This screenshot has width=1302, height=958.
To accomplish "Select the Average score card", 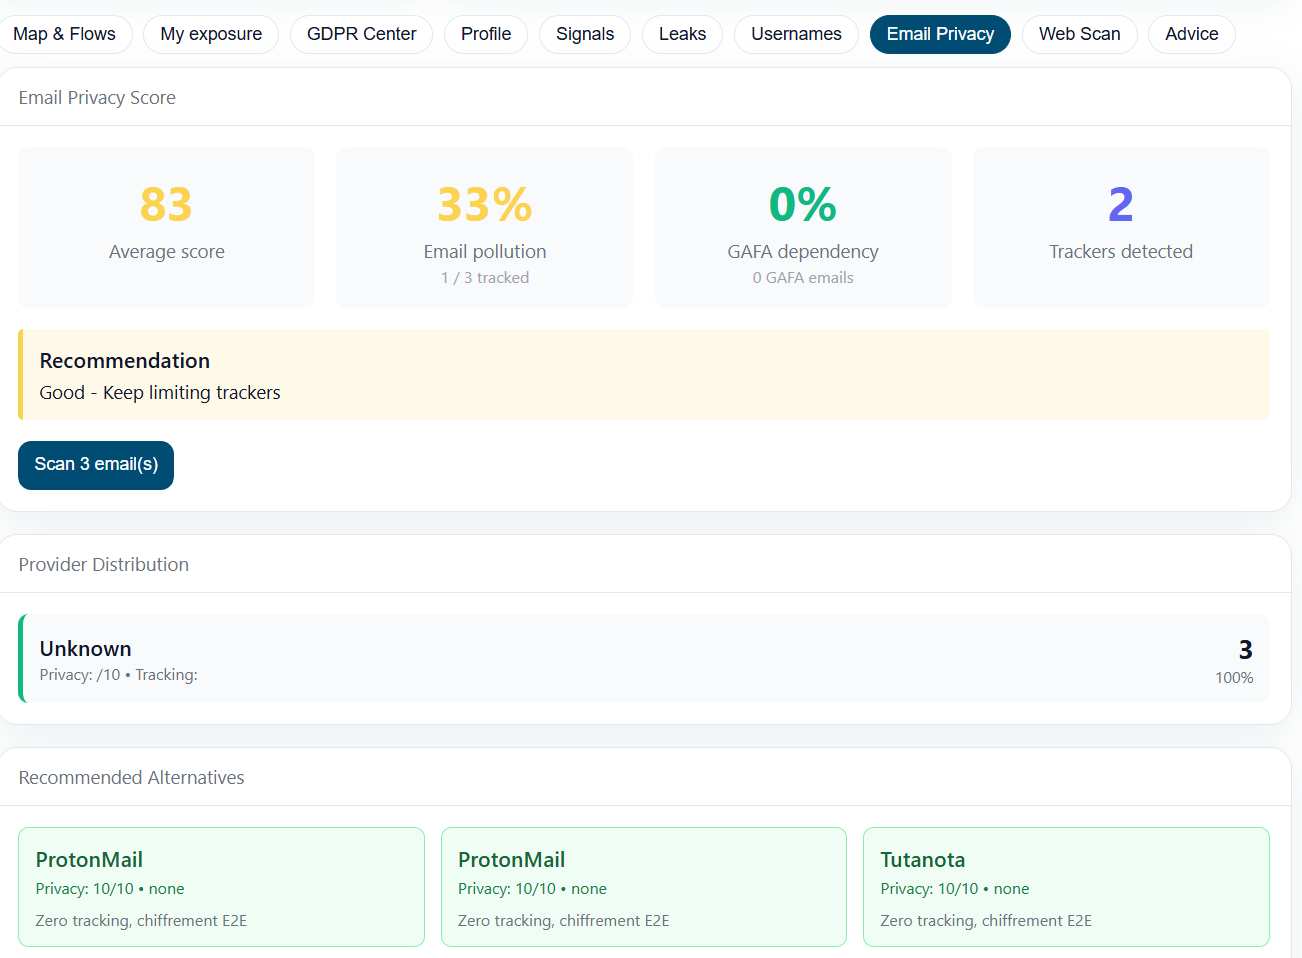I will coord(166,226).
